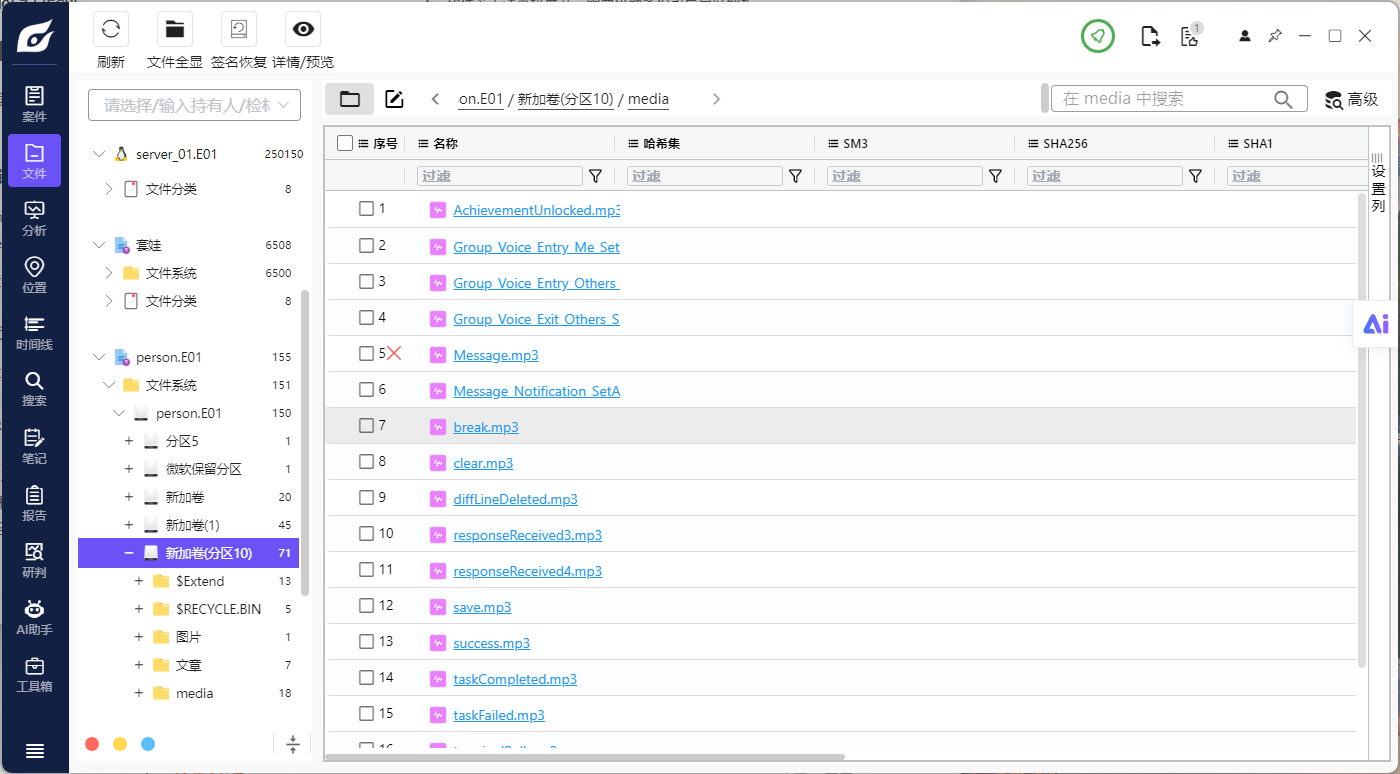Open 搜索 search in sidebar

pyautogui.click(x=34, y=389)
